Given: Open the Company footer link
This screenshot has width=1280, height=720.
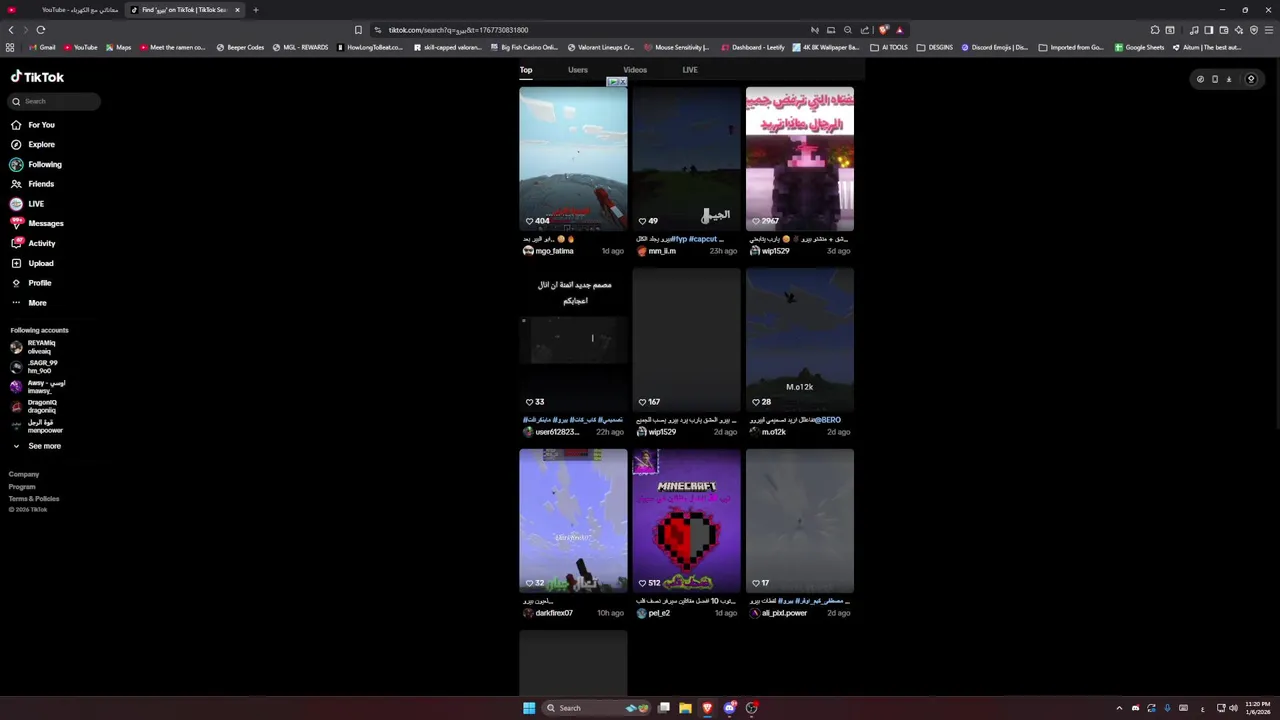Looking at the screenshot, I should (x=24, y=474).
